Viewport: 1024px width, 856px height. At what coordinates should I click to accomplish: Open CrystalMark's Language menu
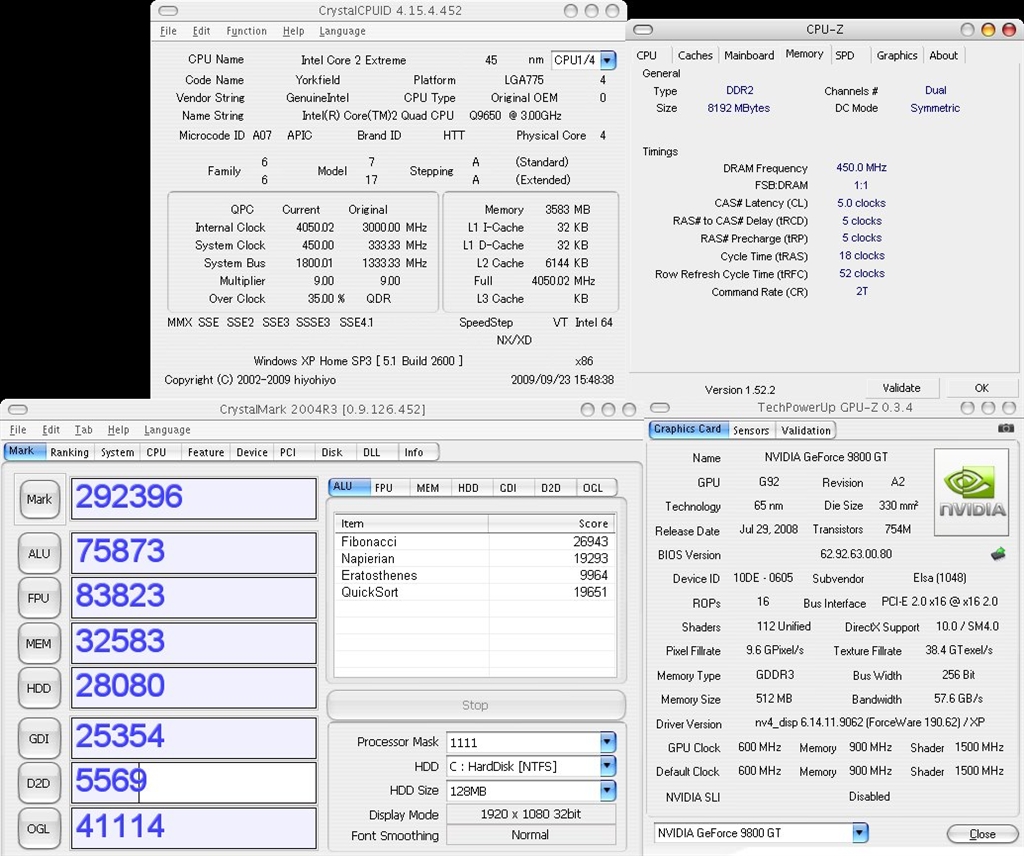[x=167, y=430]
